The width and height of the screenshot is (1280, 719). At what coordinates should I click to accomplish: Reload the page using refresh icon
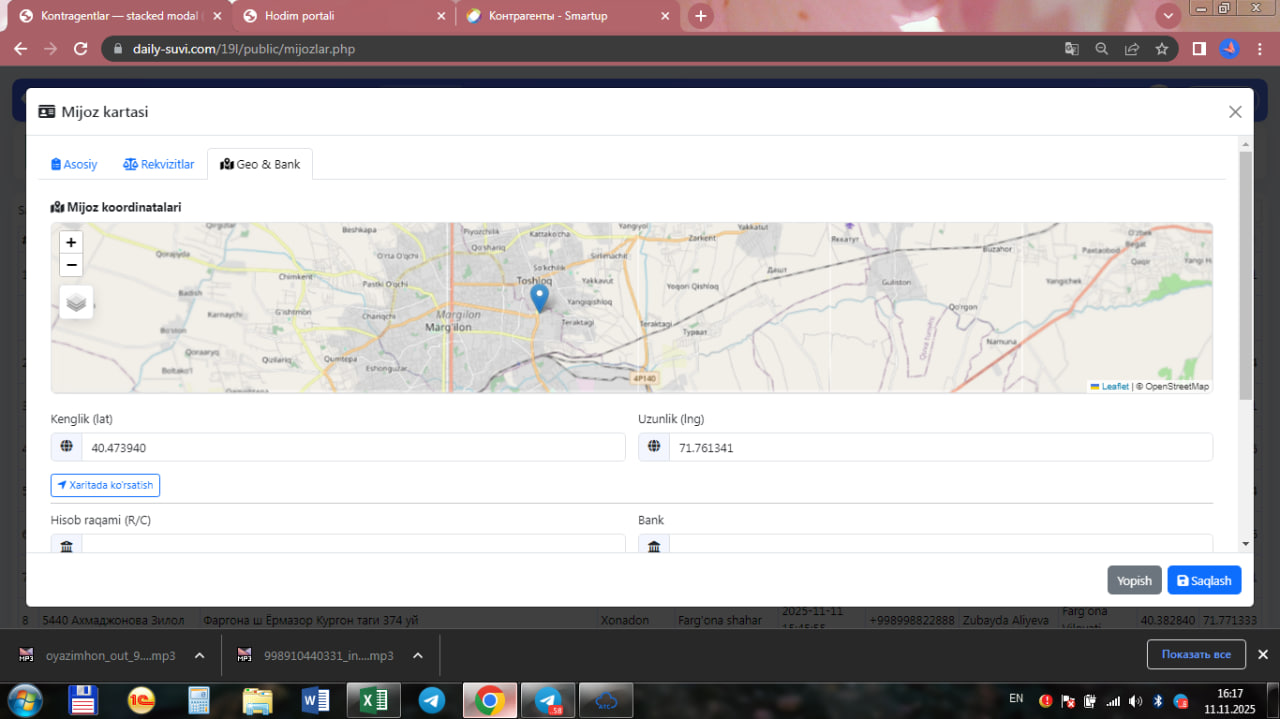(81, 48)
